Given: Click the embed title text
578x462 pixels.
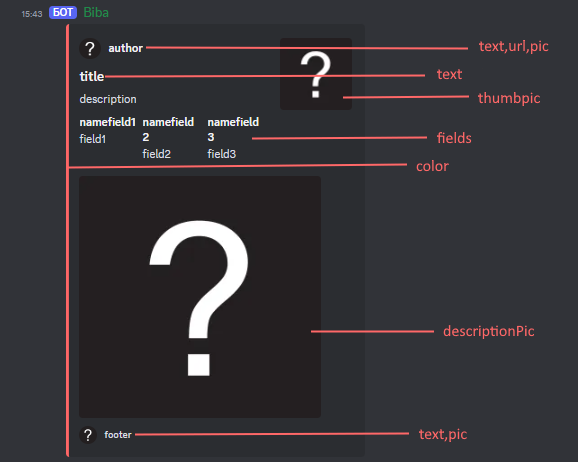Looking at the screenshot, I should tap(92, 76).
